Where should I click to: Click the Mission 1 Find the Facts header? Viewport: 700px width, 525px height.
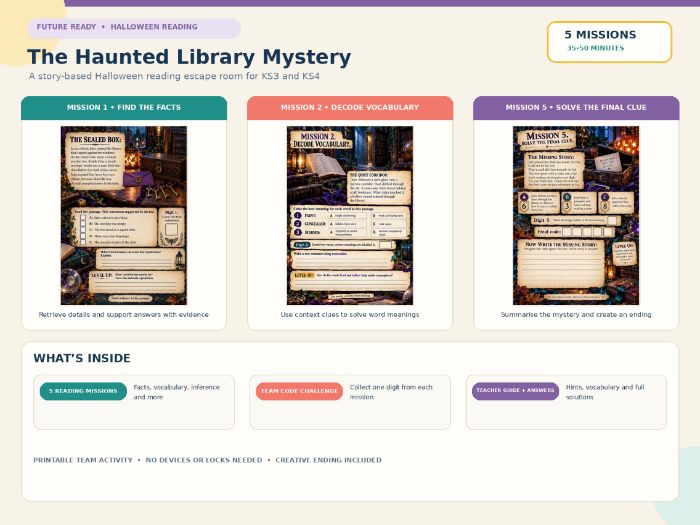tap(124, 108)
